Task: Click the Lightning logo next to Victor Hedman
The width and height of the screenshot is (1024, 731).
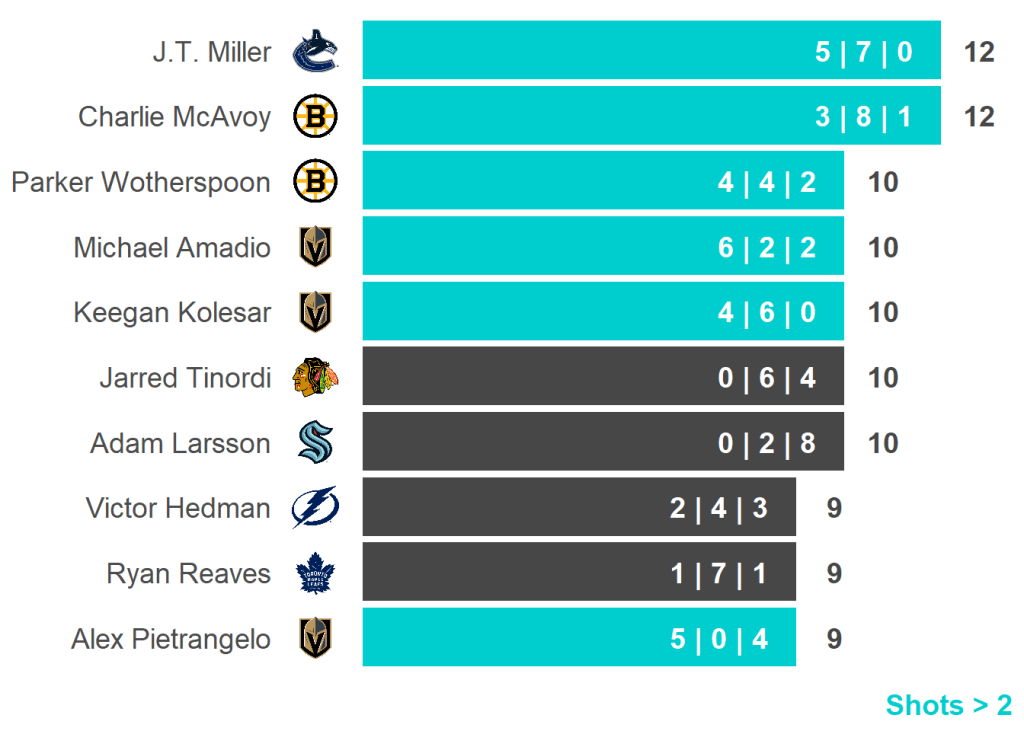Action: click(x=315, y=508)
